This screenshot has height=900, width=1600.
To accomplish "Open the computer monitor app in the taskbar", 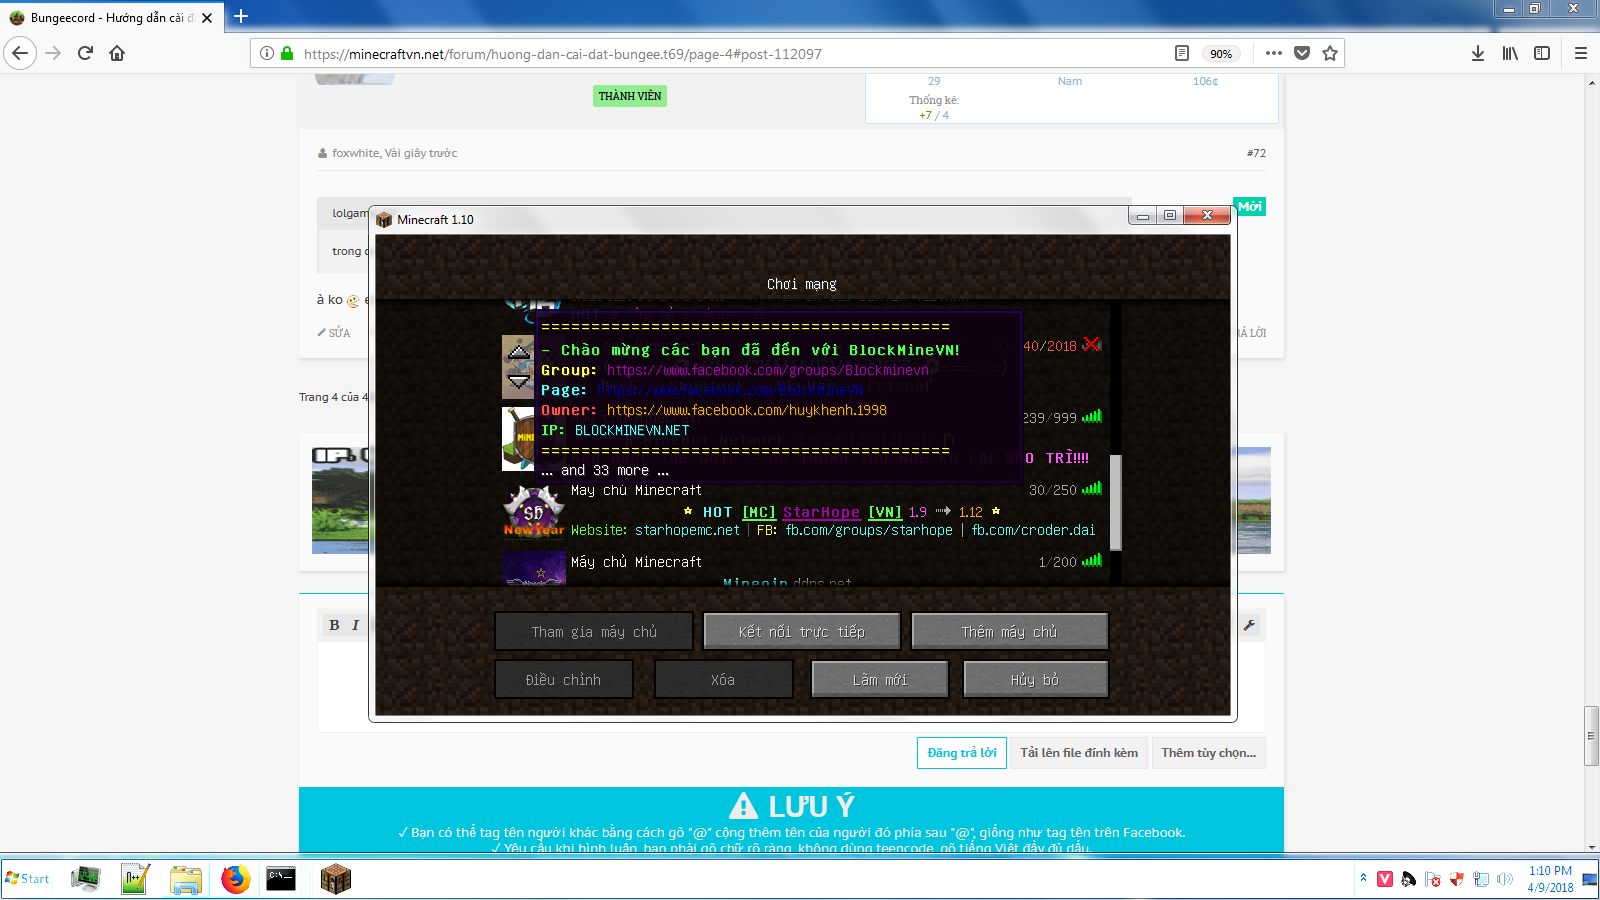I will coord(86,879).
